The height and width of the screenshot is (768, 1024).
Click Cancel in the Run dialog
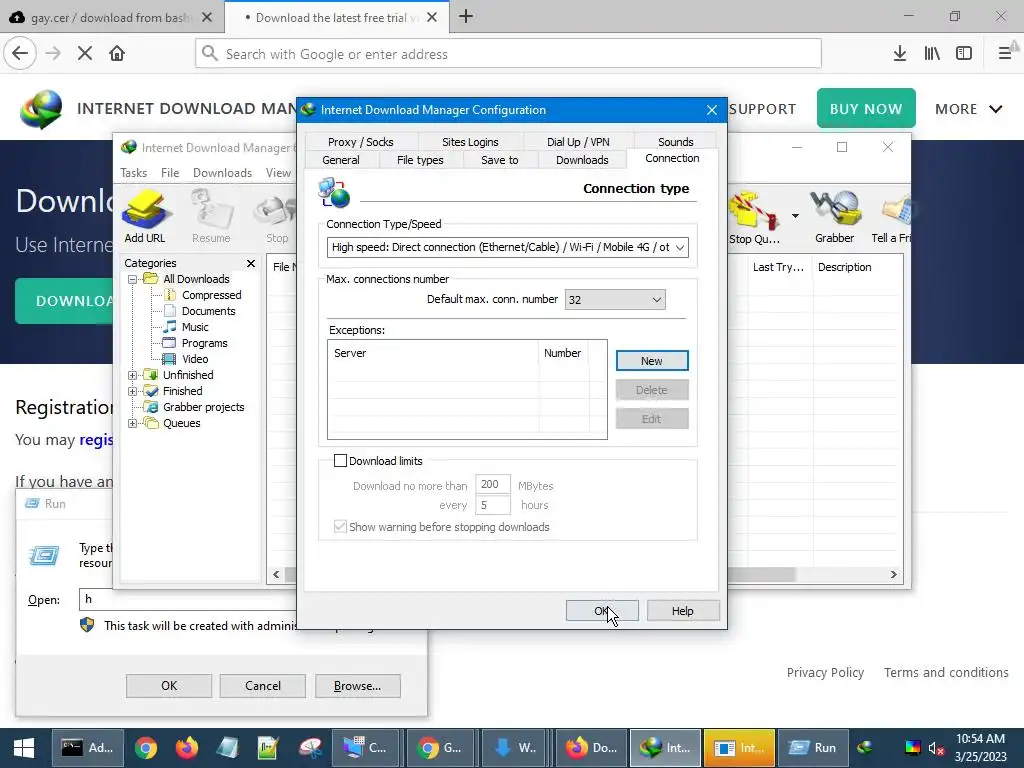coord(263,686)
